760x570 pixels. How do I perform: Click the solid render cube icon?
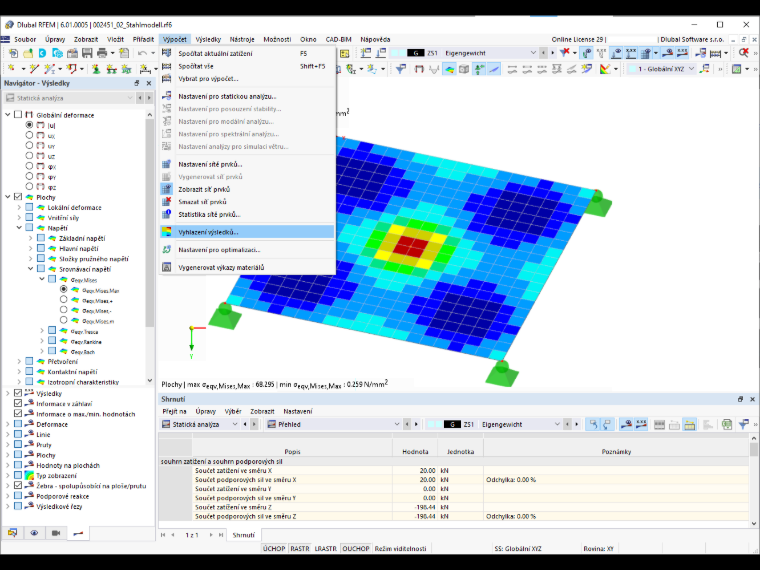[464, 69]
